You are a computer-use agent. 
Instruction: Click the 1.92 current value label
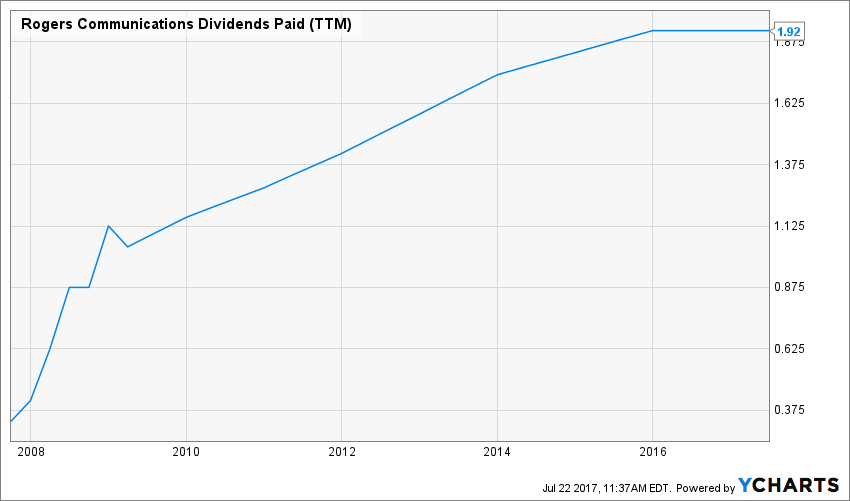pyautogui.click(x=789, y=31)
